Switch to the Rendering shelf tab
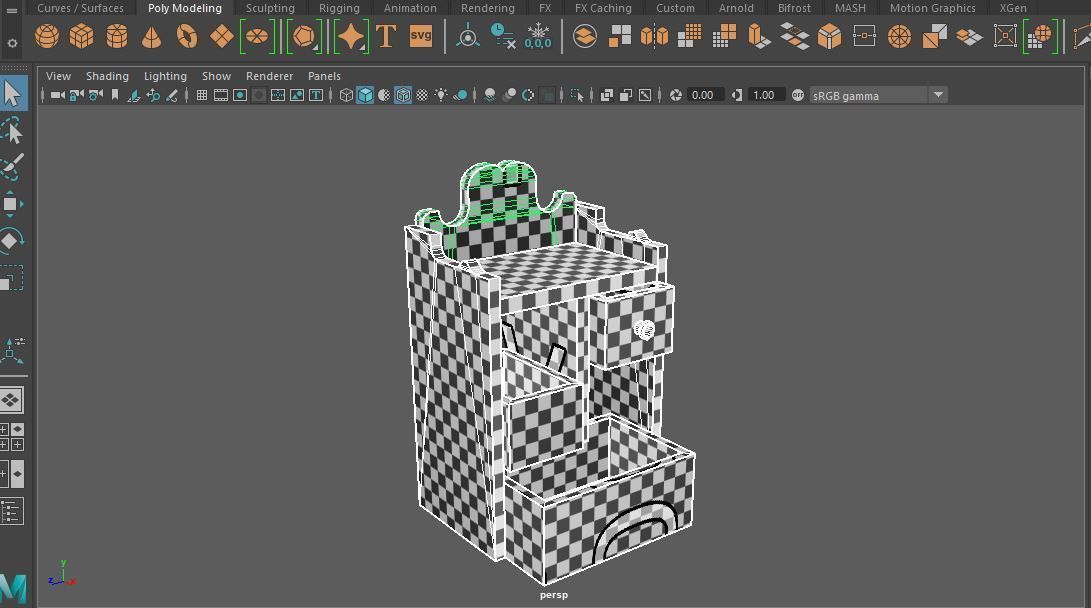This screenshot has width=1091, height=608. point(487,8)
